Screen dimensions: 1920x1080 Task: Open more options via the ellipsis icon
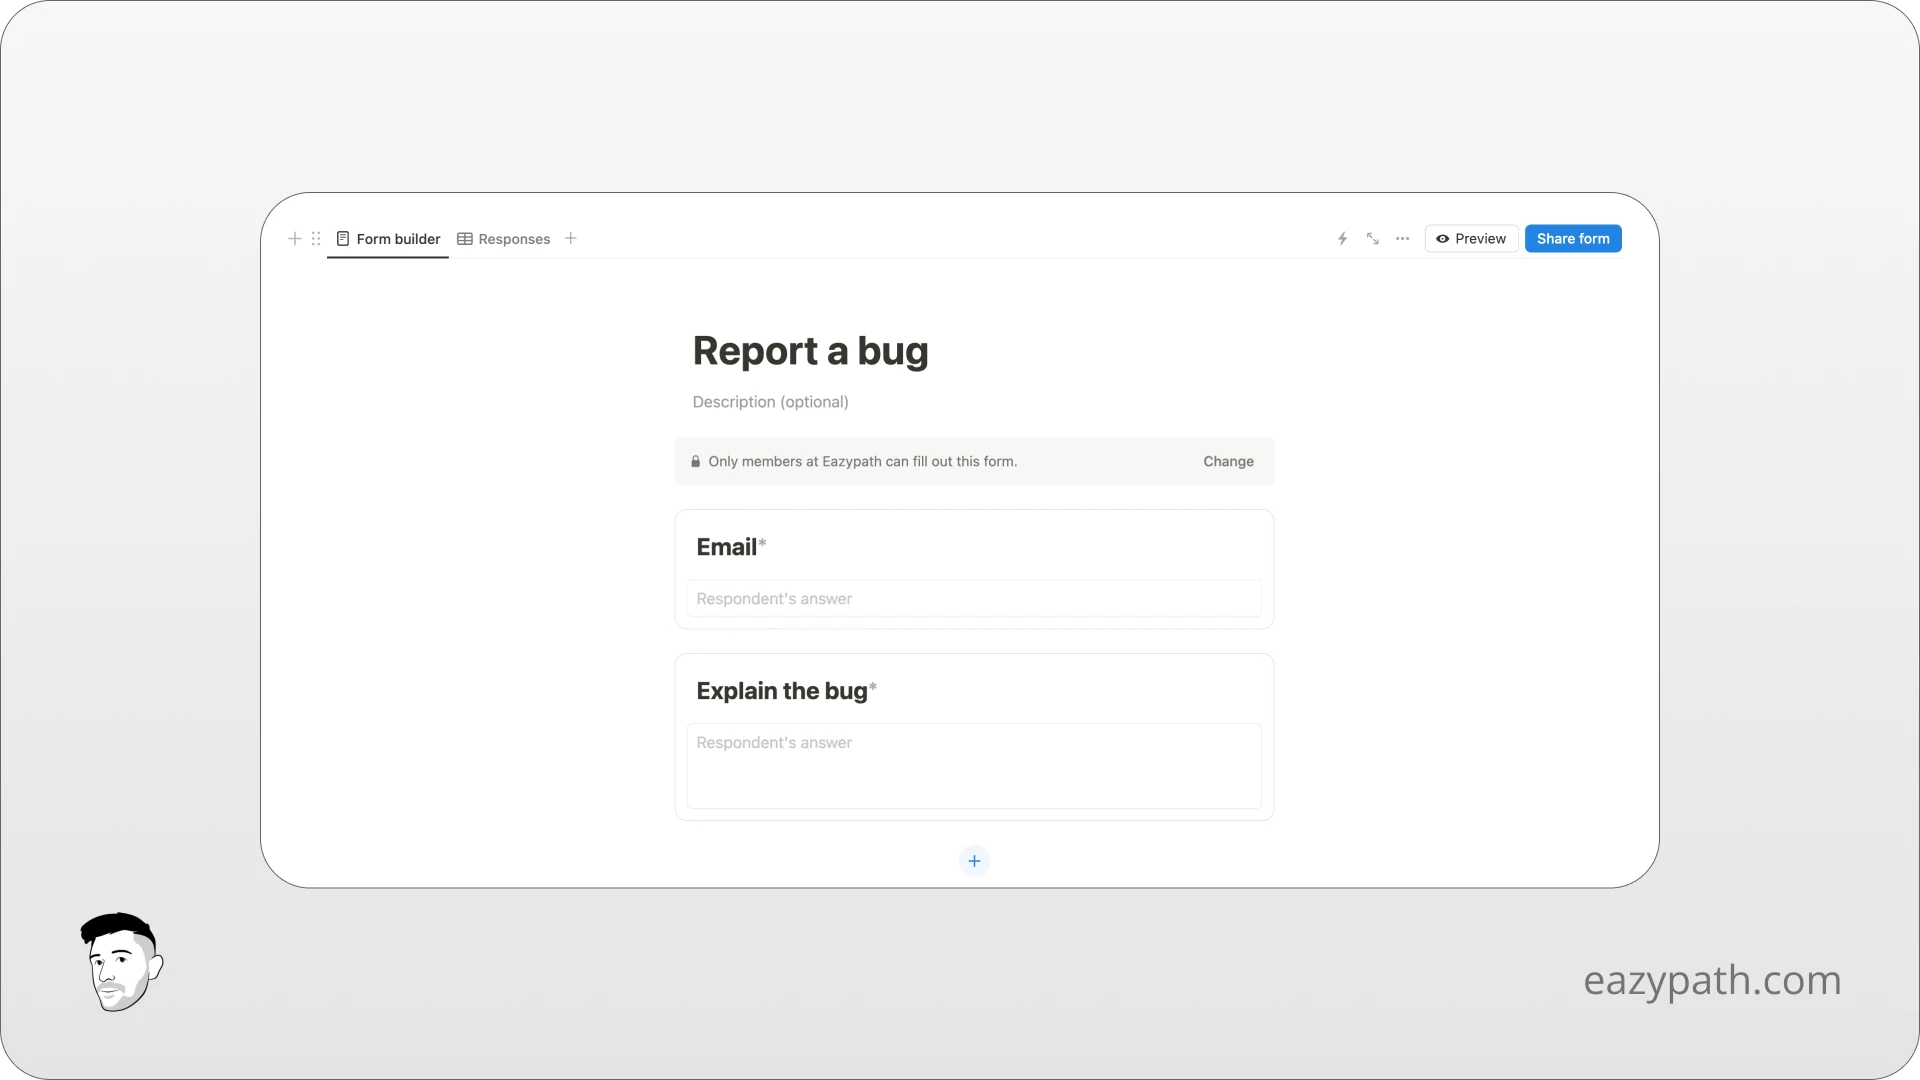tap(1402, 238)
